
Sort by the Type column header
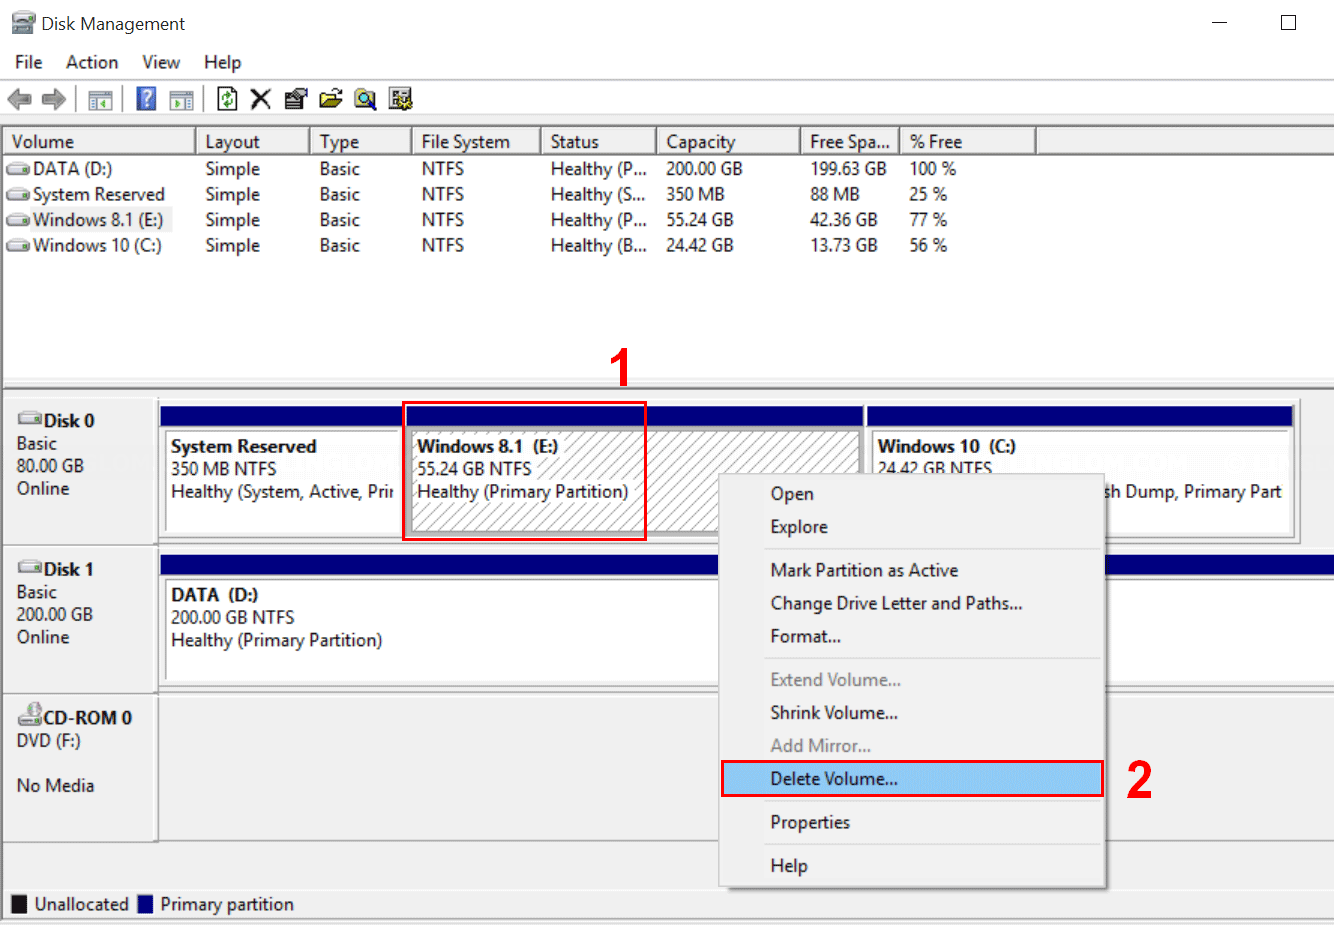click(361, 142)
